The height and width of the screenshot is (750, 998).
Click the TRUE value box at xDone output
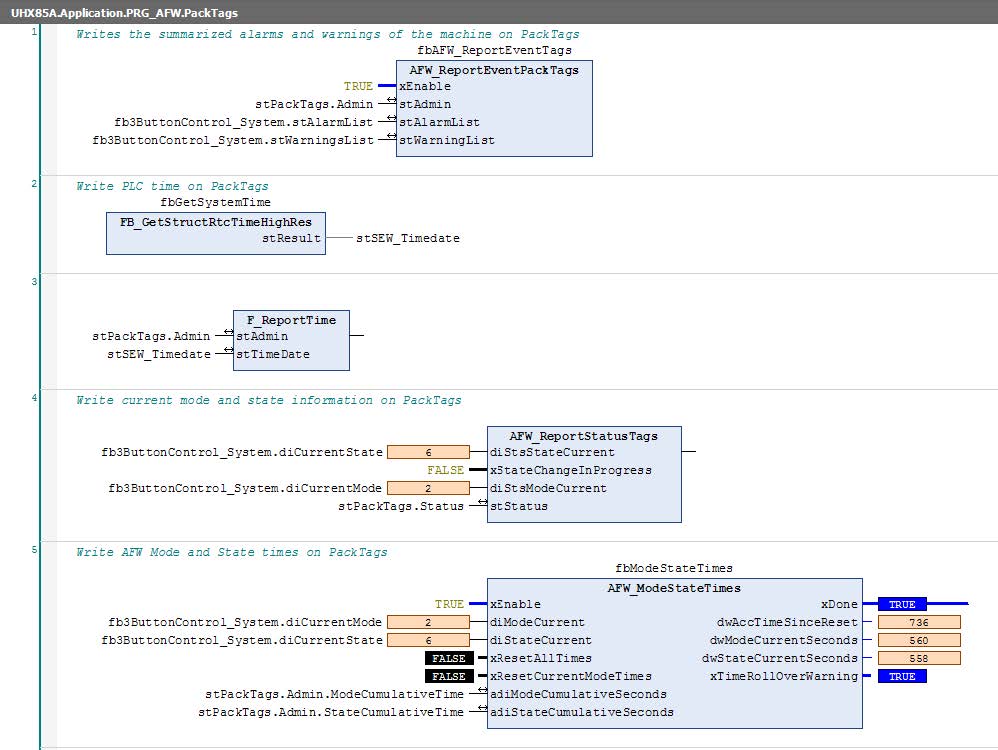point(902,604)
